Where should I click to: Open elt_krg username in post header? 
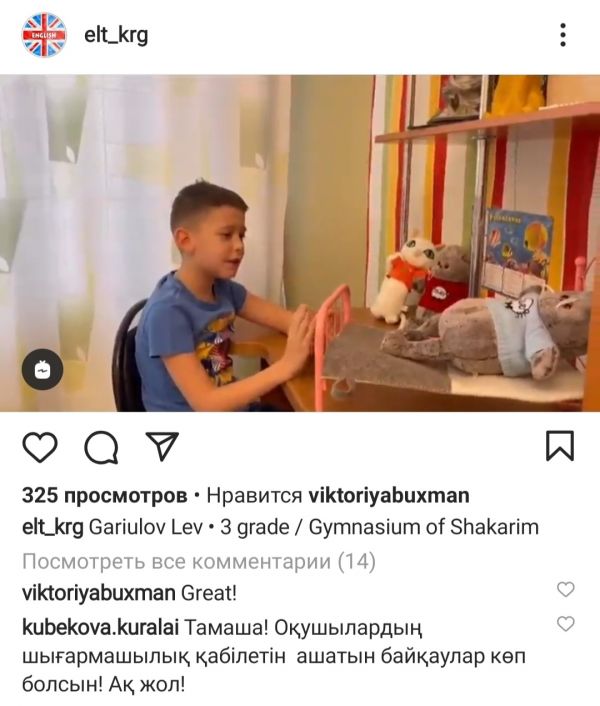(116, 36)
